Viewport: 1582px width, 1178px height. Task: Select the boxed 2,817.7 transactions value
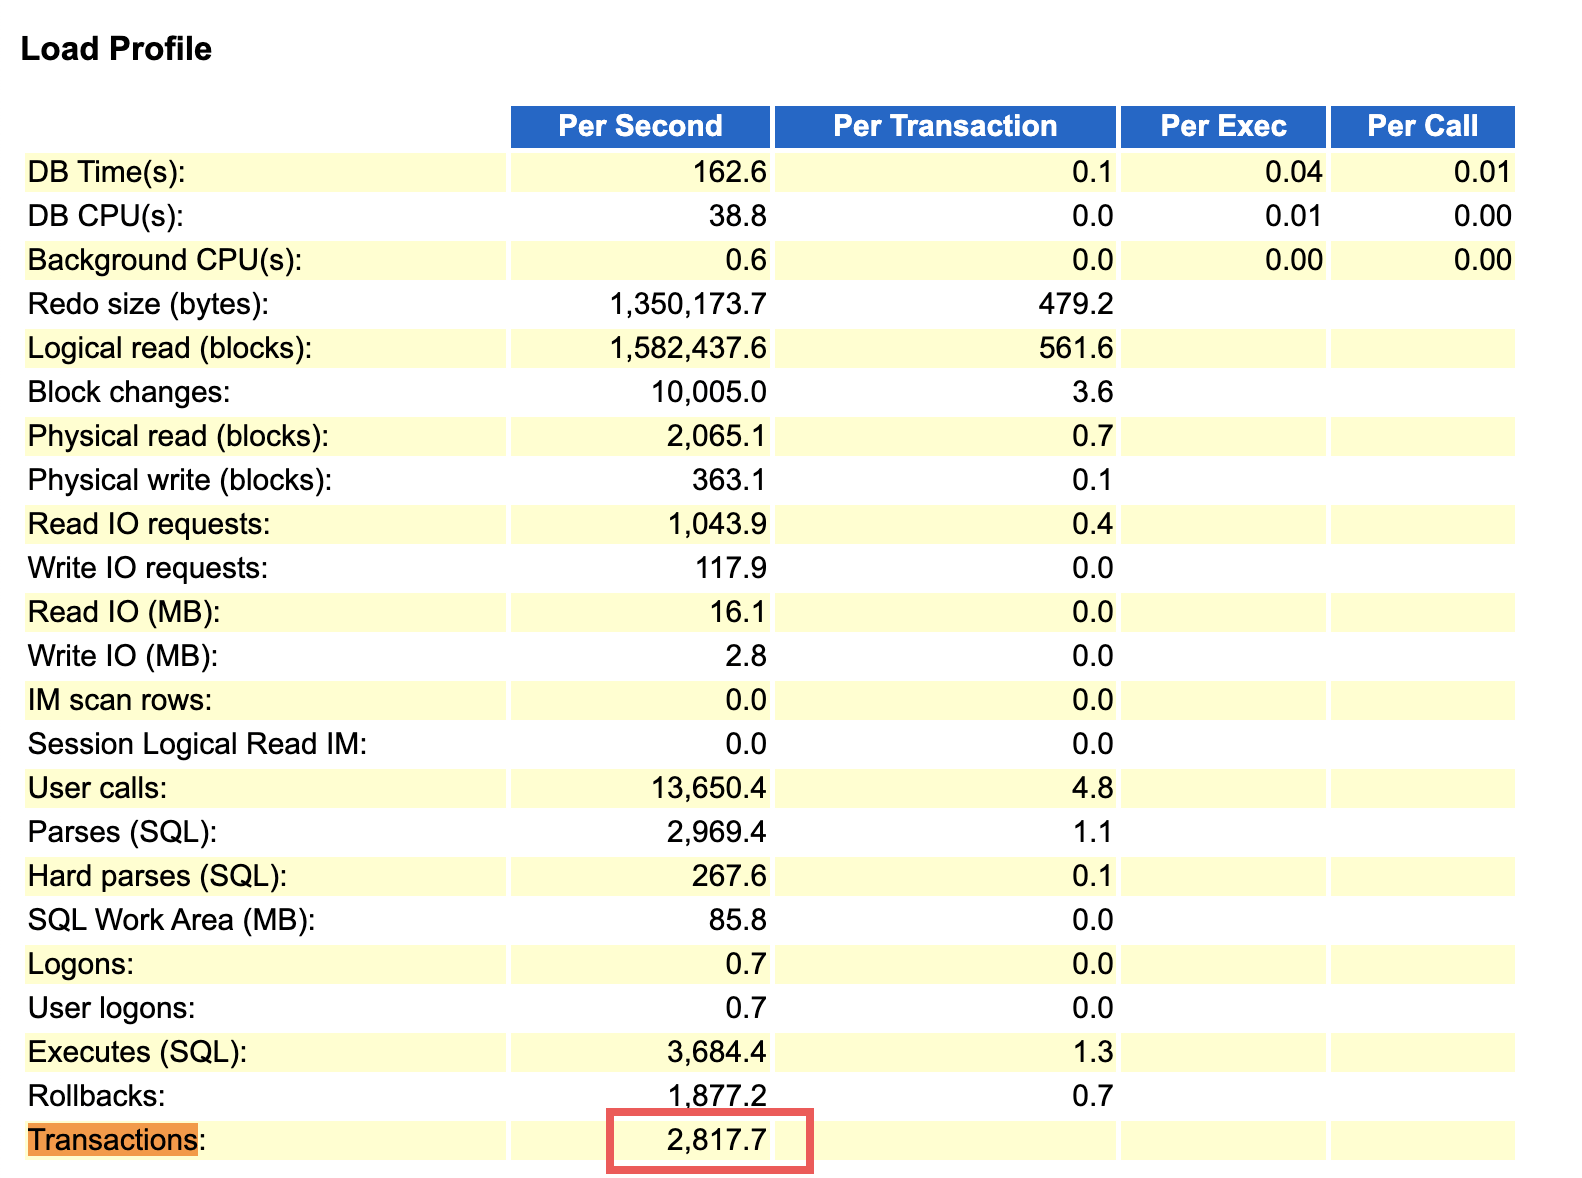(717, 1140)
